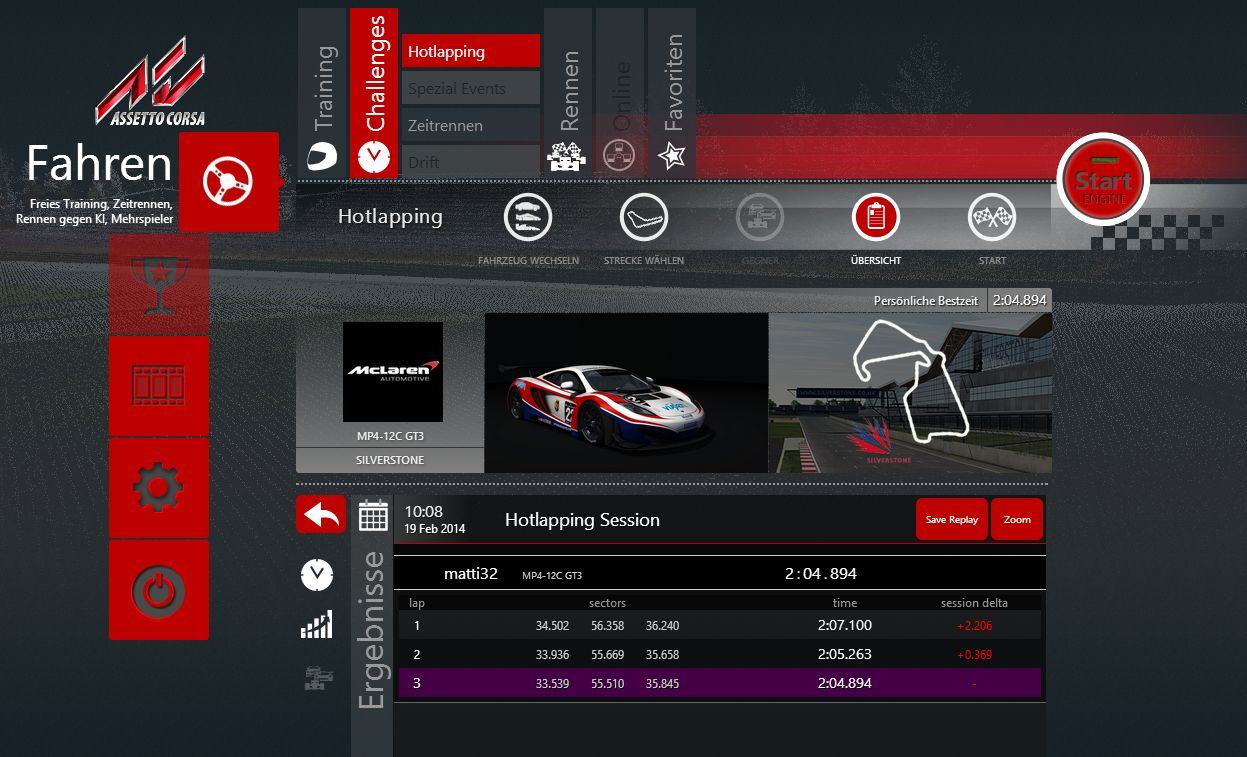Screen dimensions: 1247x757
Task: Click the 19 Feb 2014 date
Action: [x=435, y=529]
